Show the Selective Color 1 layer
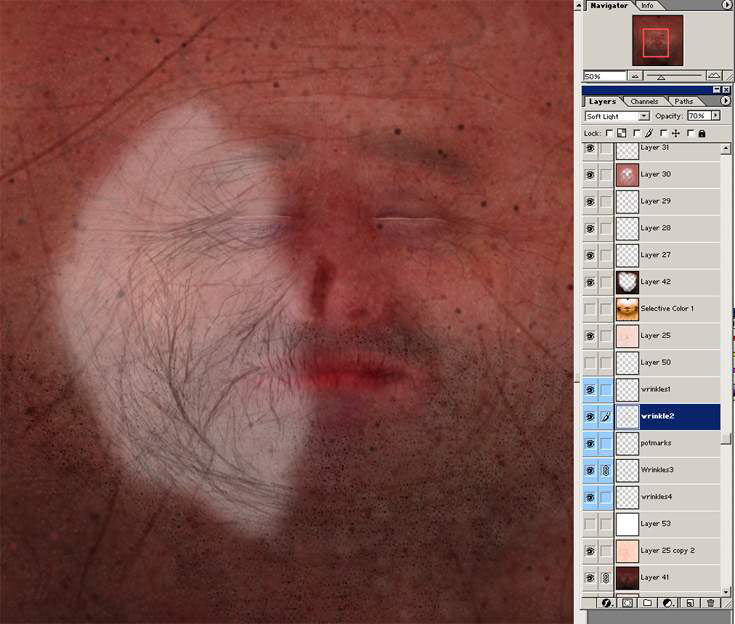735x624 pixels. [x=590, y=309]
